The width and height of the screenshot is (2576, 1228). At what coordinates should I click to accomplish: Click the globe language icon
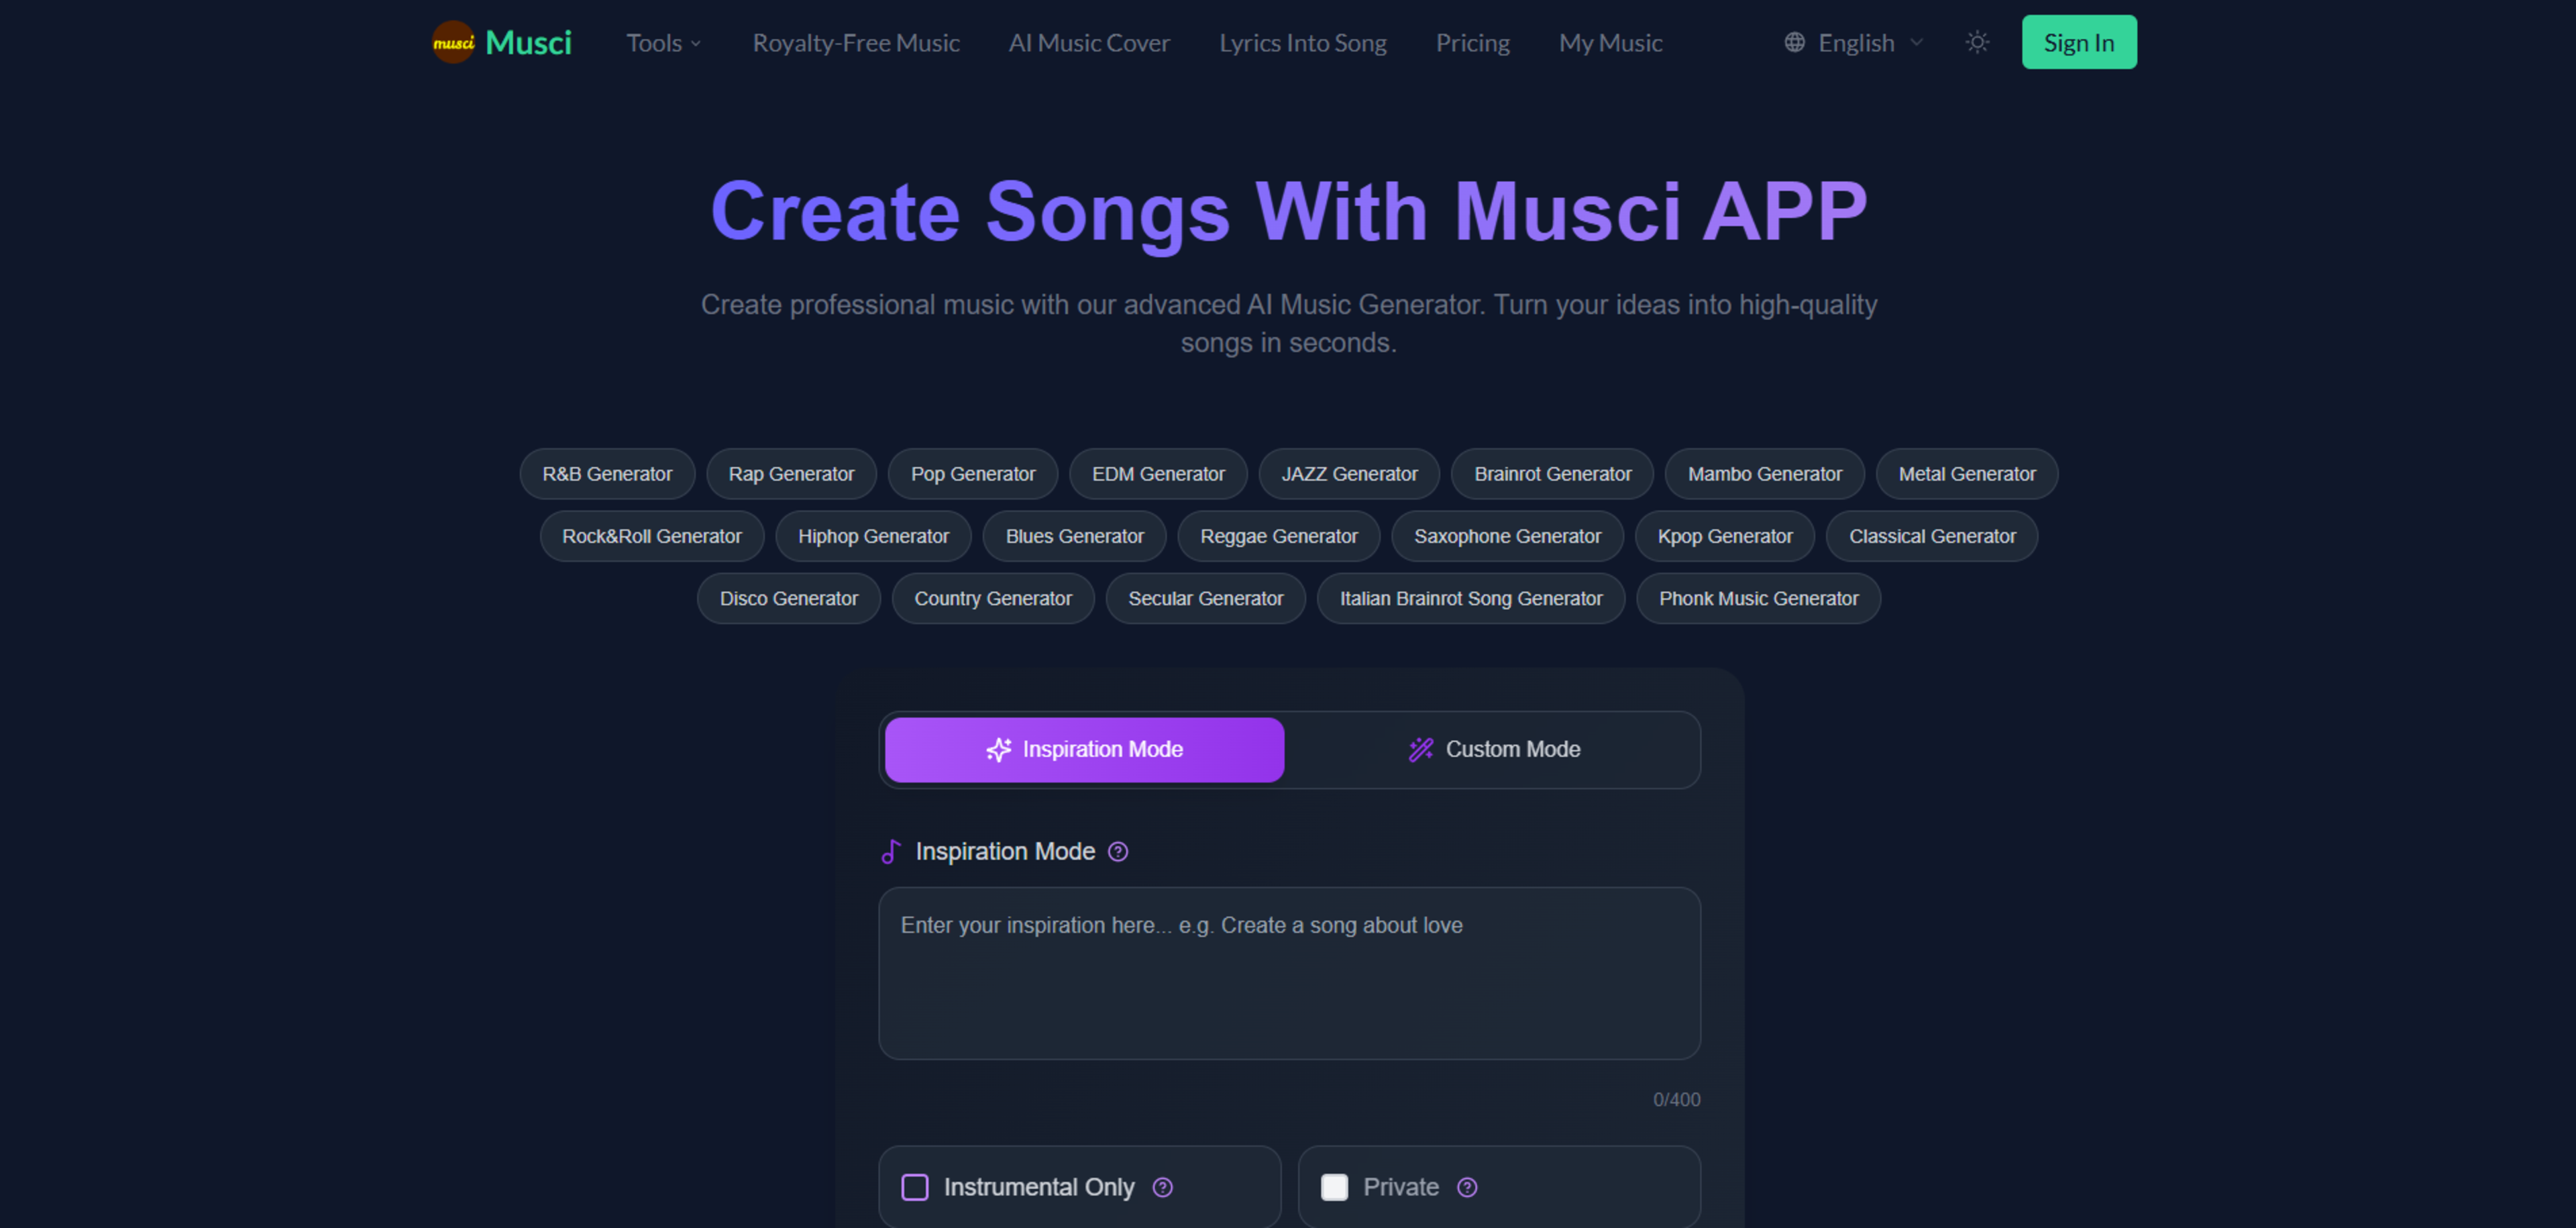tap(1794, 42)
